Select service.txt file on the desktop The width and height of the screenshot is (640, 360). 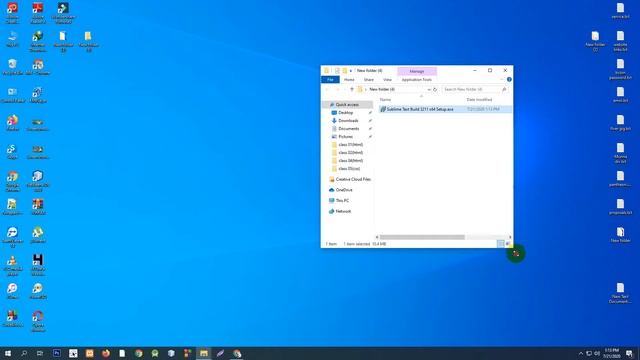click(620, 11)
